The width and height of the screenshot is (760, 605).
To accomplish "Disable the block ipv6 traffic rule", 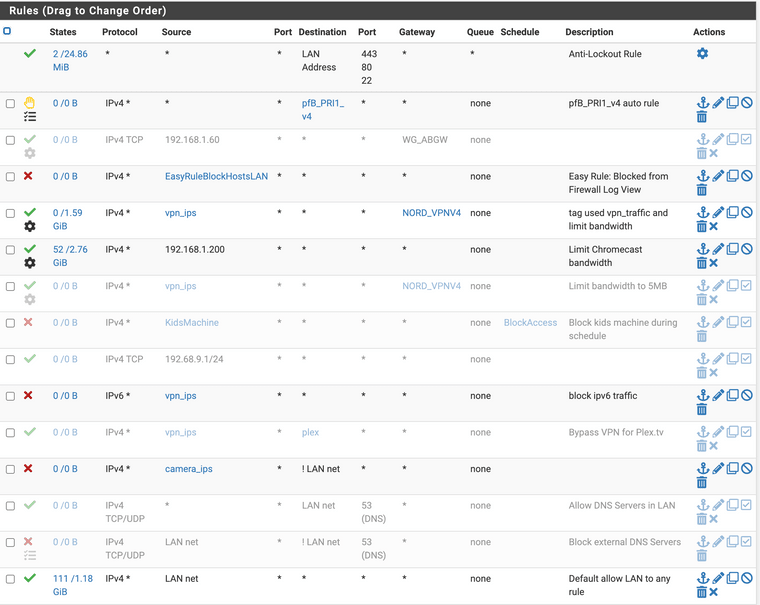I will (x=747, y=395).
